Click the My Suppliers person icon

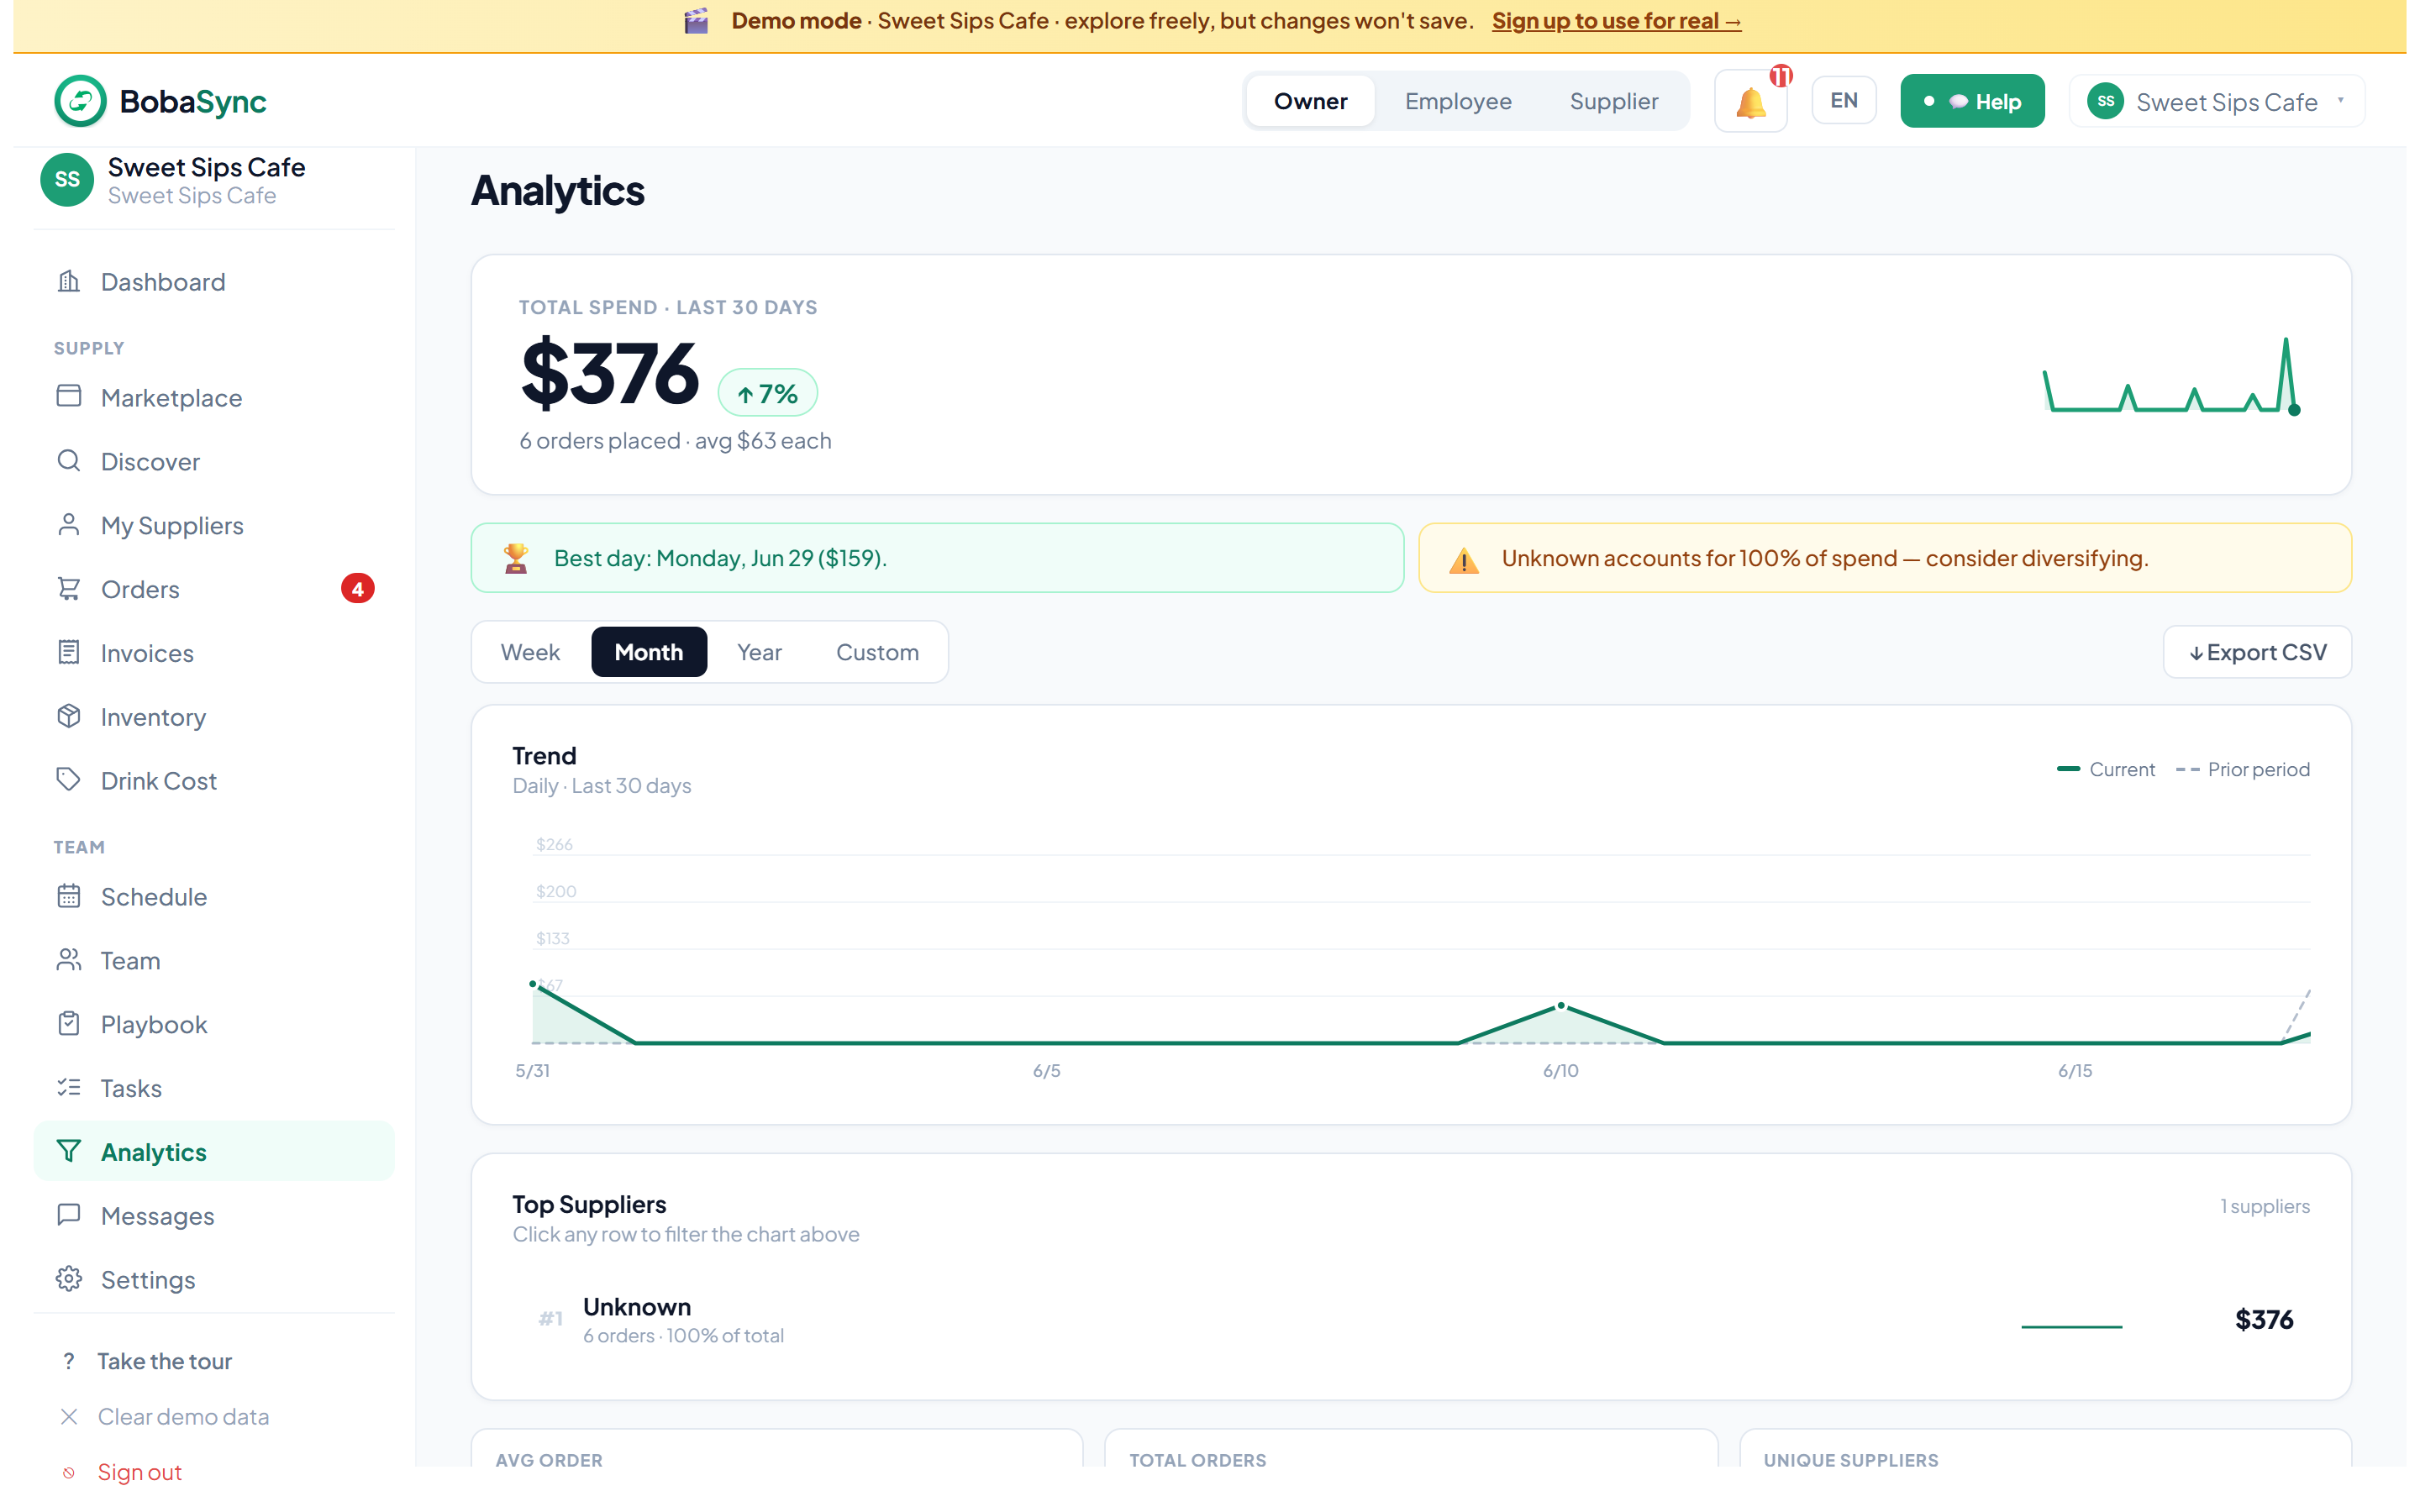point(68,525)
